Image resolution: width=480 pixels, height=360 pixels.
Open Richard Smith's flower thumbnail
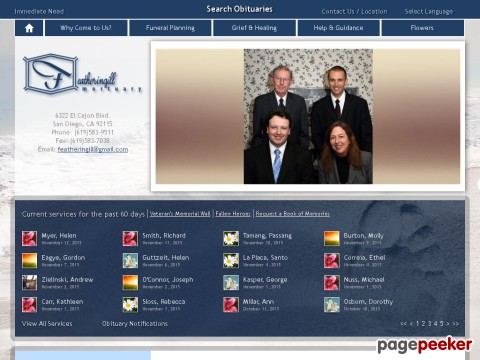130,239
